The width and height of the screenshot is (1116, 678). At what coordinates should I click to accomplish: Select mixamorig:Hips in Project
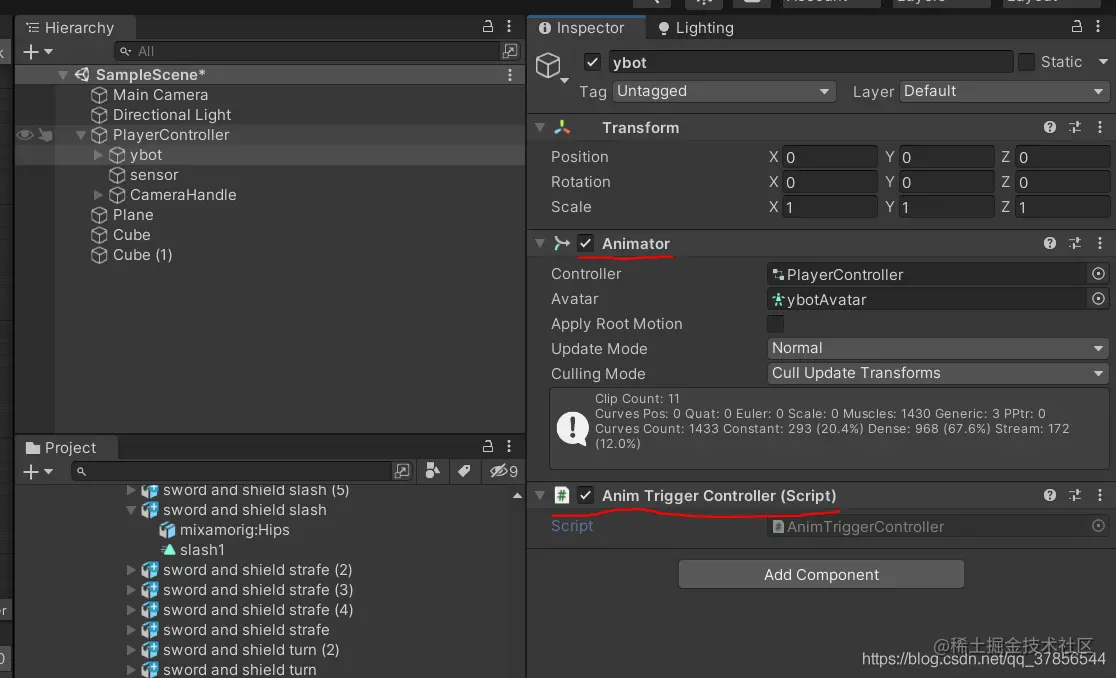click(234, 529)
